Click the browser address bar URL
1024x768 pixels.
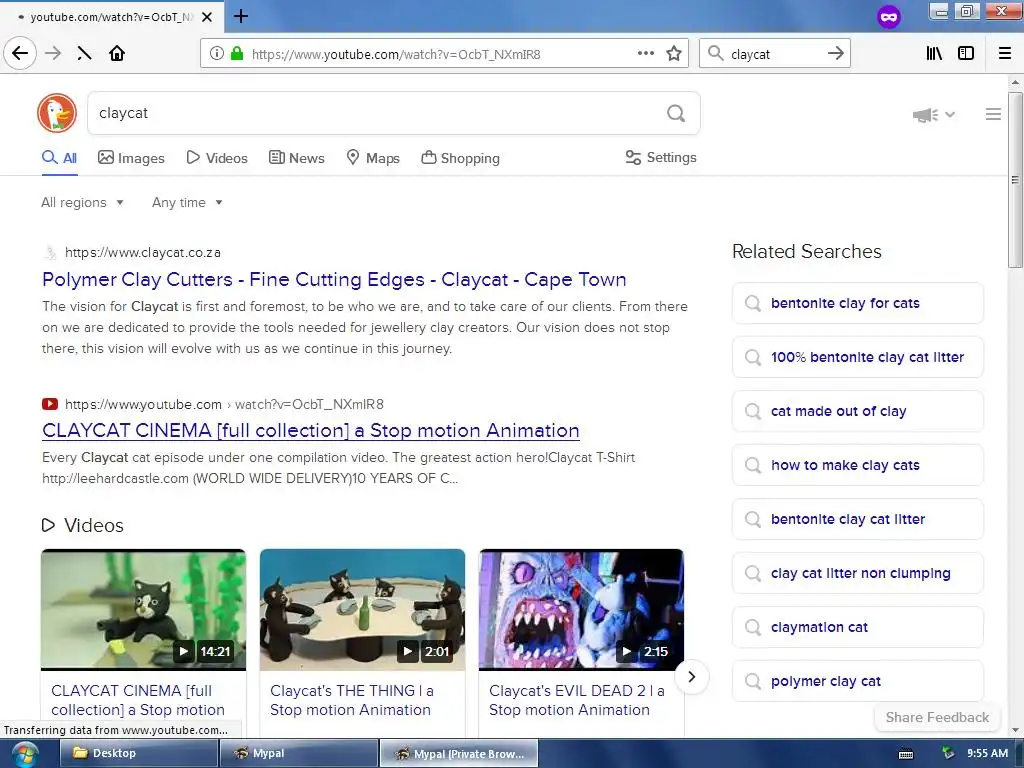tap(396, 54)
